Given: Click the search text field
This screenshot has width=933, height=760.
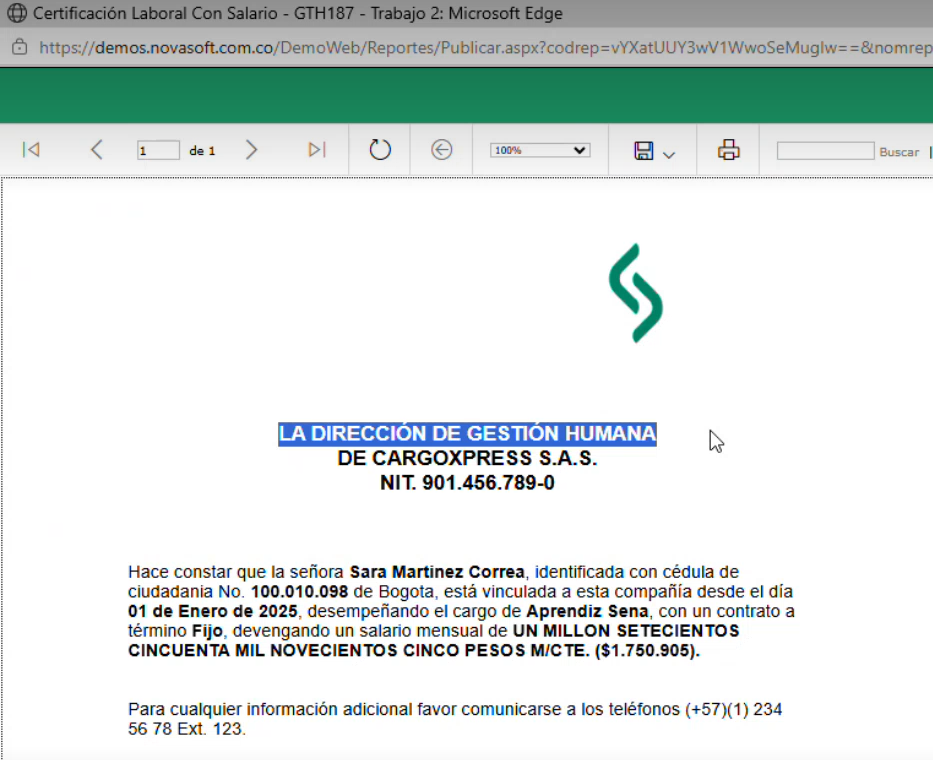Looking at the screenshot, I should click(x=825, y=151).
